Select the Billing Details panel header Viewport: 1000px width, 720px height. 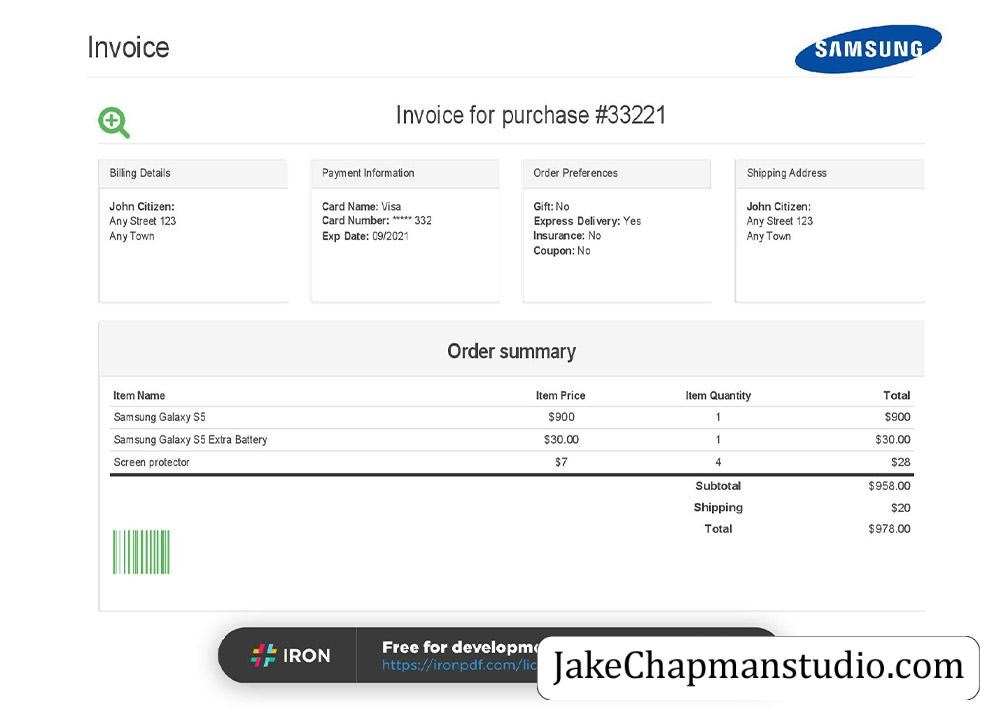pos(193,173)
